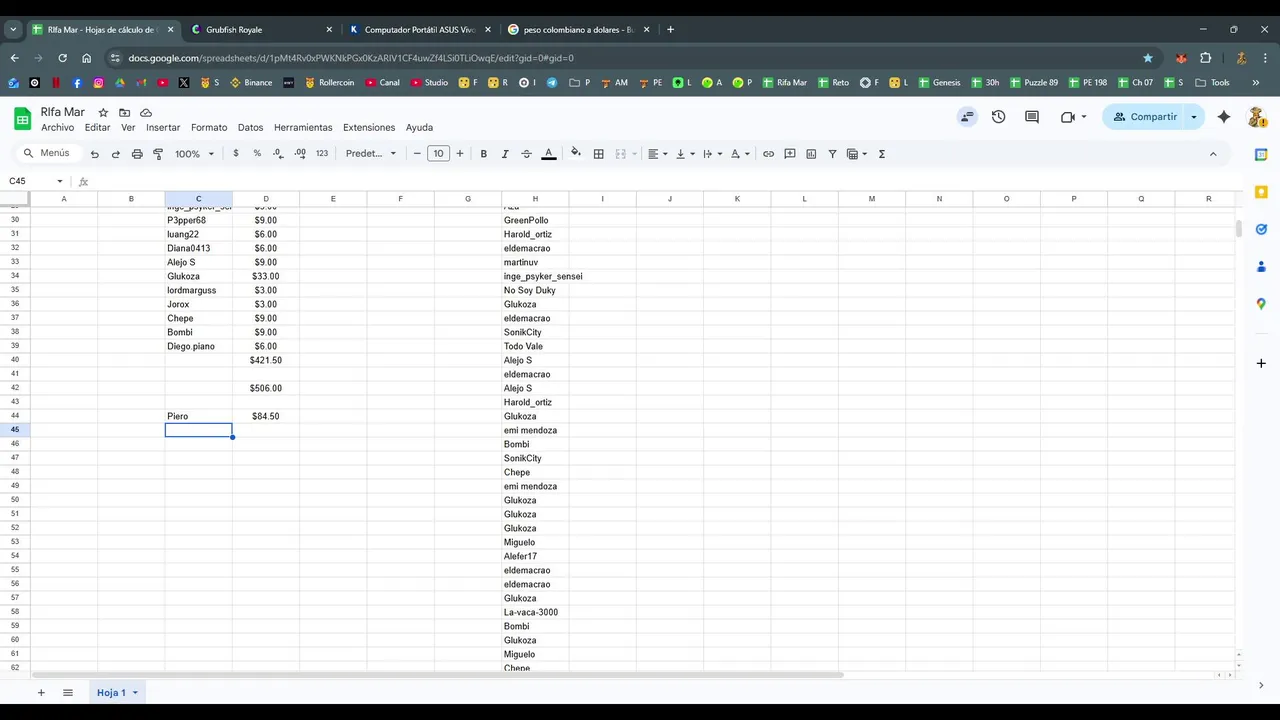This screenshot has width=1280, height=720.
Task: Apply percent format to cell
Action: 257,154
